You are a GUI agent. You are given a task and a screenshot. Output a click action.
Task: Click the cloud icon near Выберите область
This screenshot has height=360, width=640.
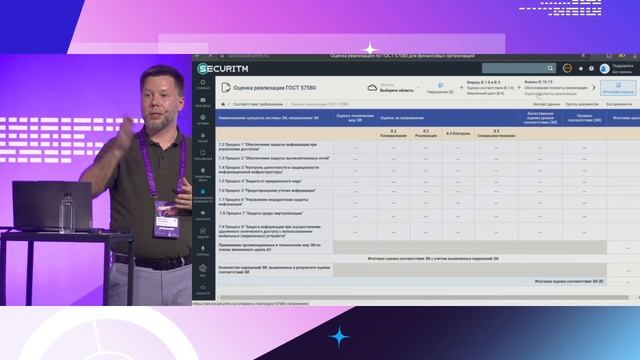[x=372, y=88]
